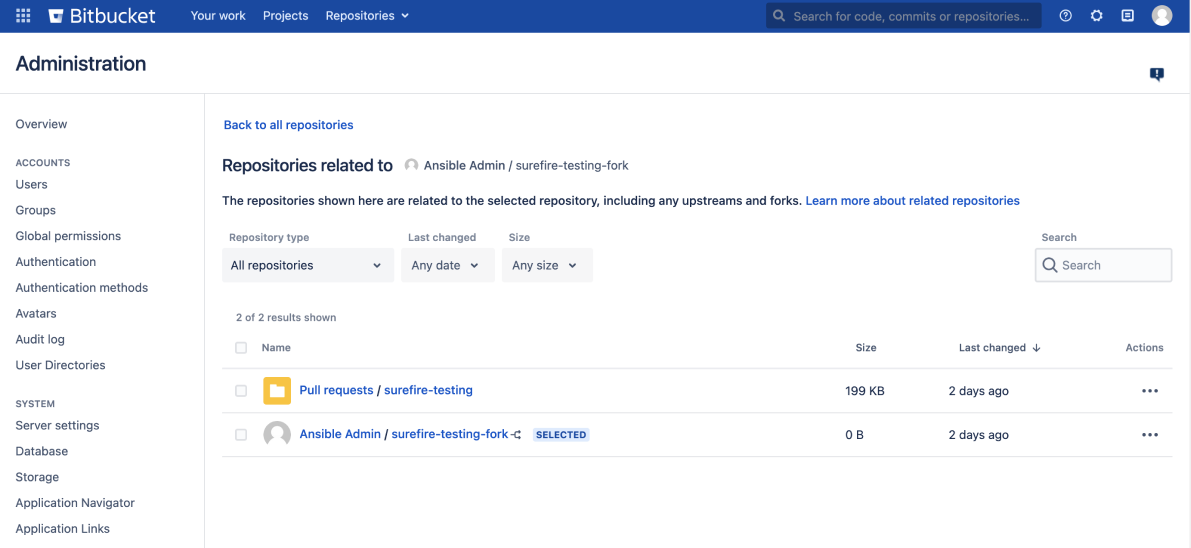Open Users in the admin sidebar
Viewport: 1191px width, 548px height.
coord(31,184)
